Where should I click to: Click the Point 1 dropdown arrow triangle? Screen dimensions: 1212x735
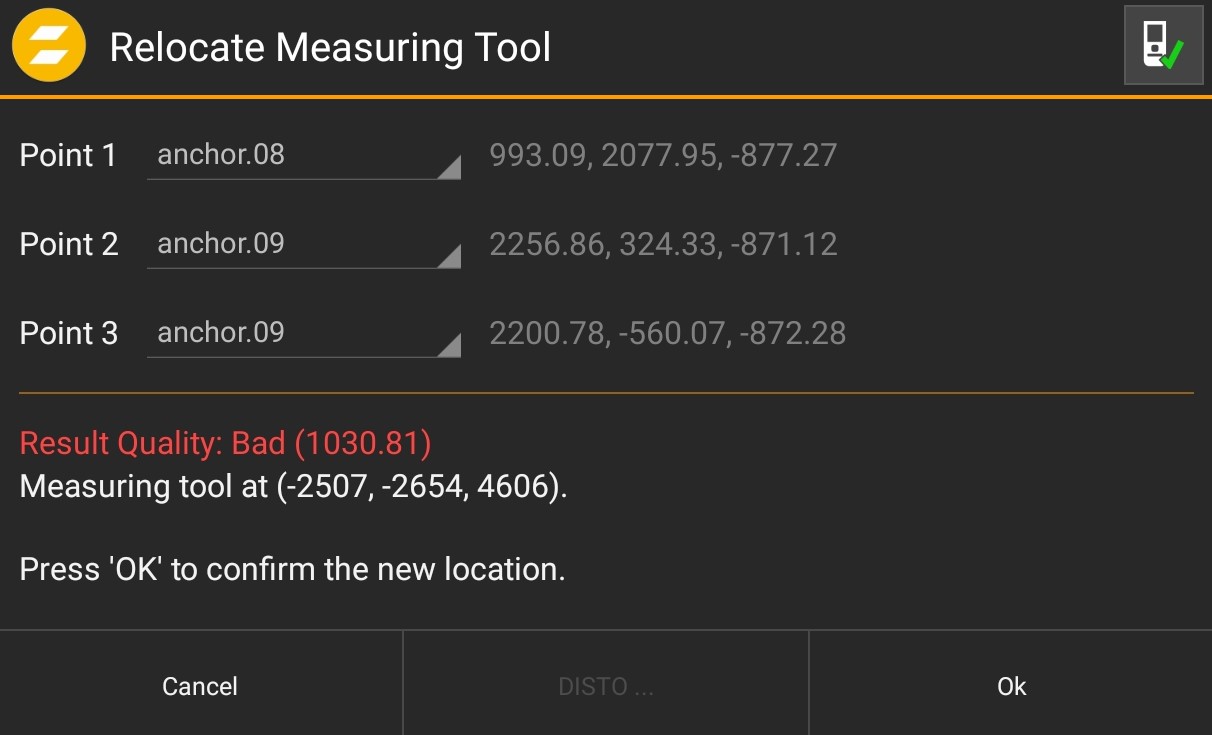click(449, 167)
